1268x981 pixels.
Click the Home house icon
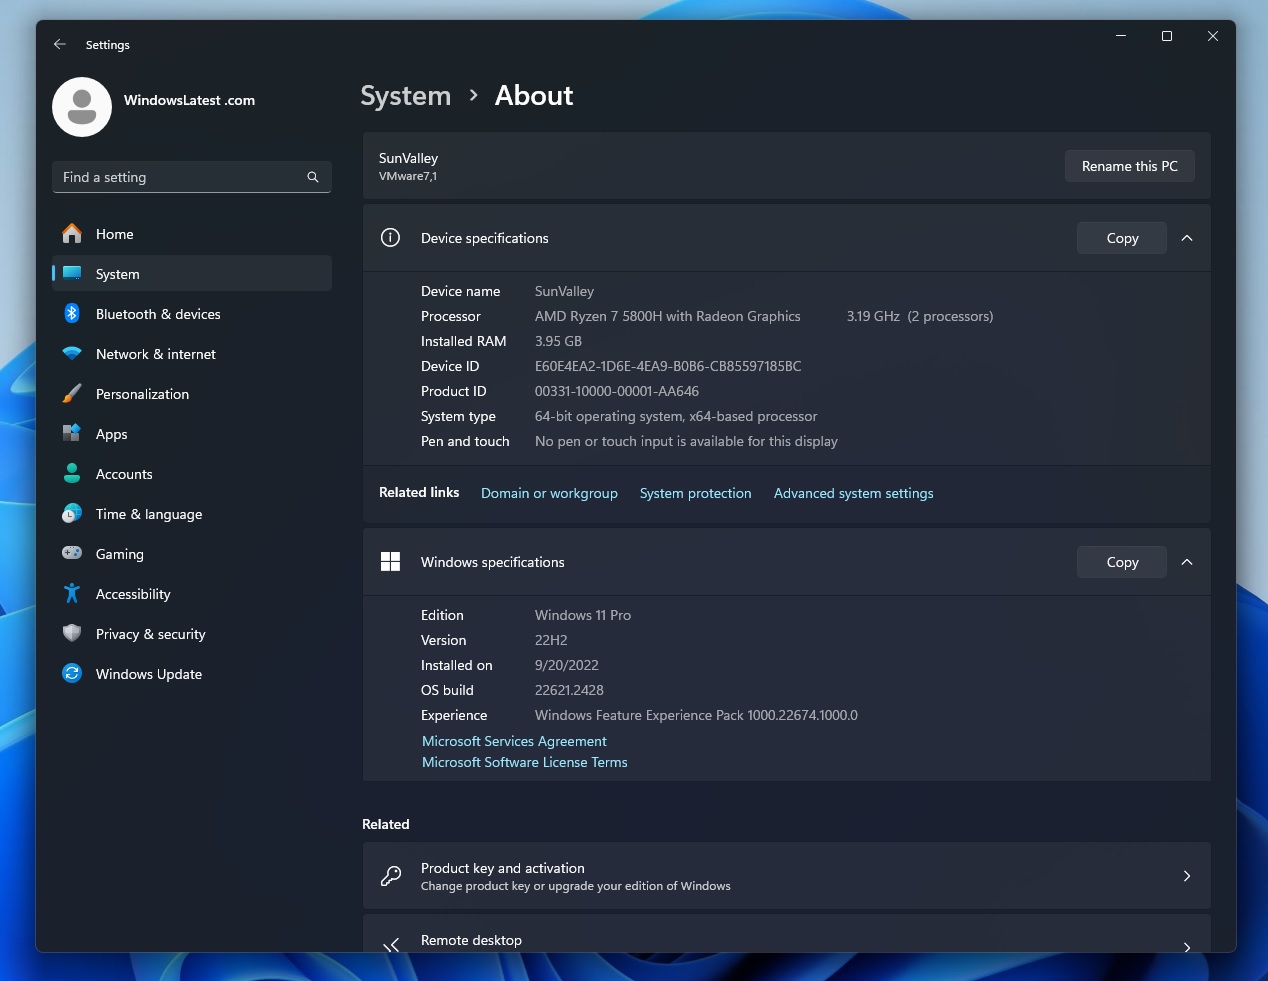72,233
